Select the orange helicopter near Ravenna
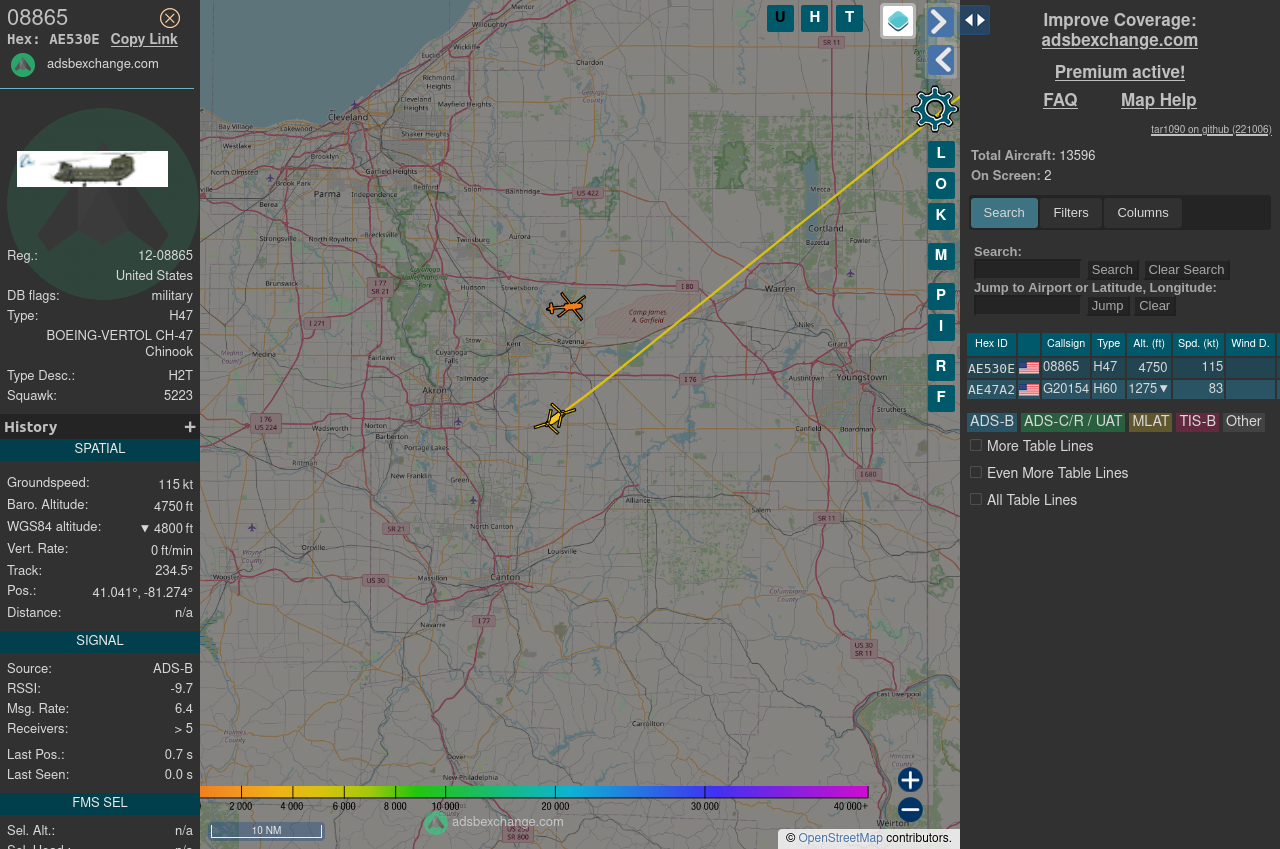The width and height of the screenshot is (1280, 849). pos(566,306)
